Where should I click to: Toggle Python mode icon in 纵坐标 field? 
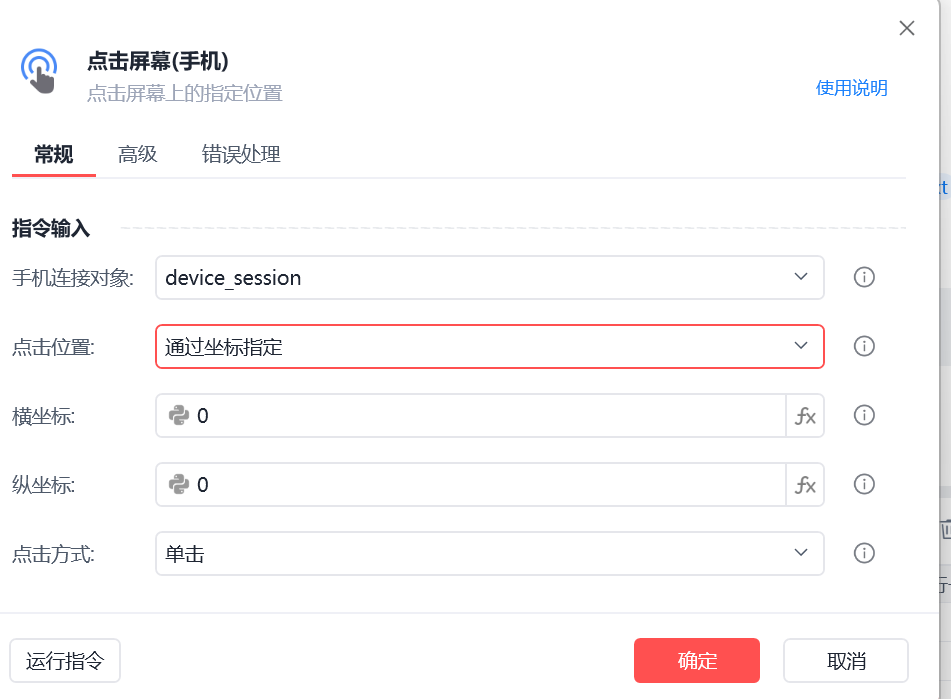click(178, 484)
